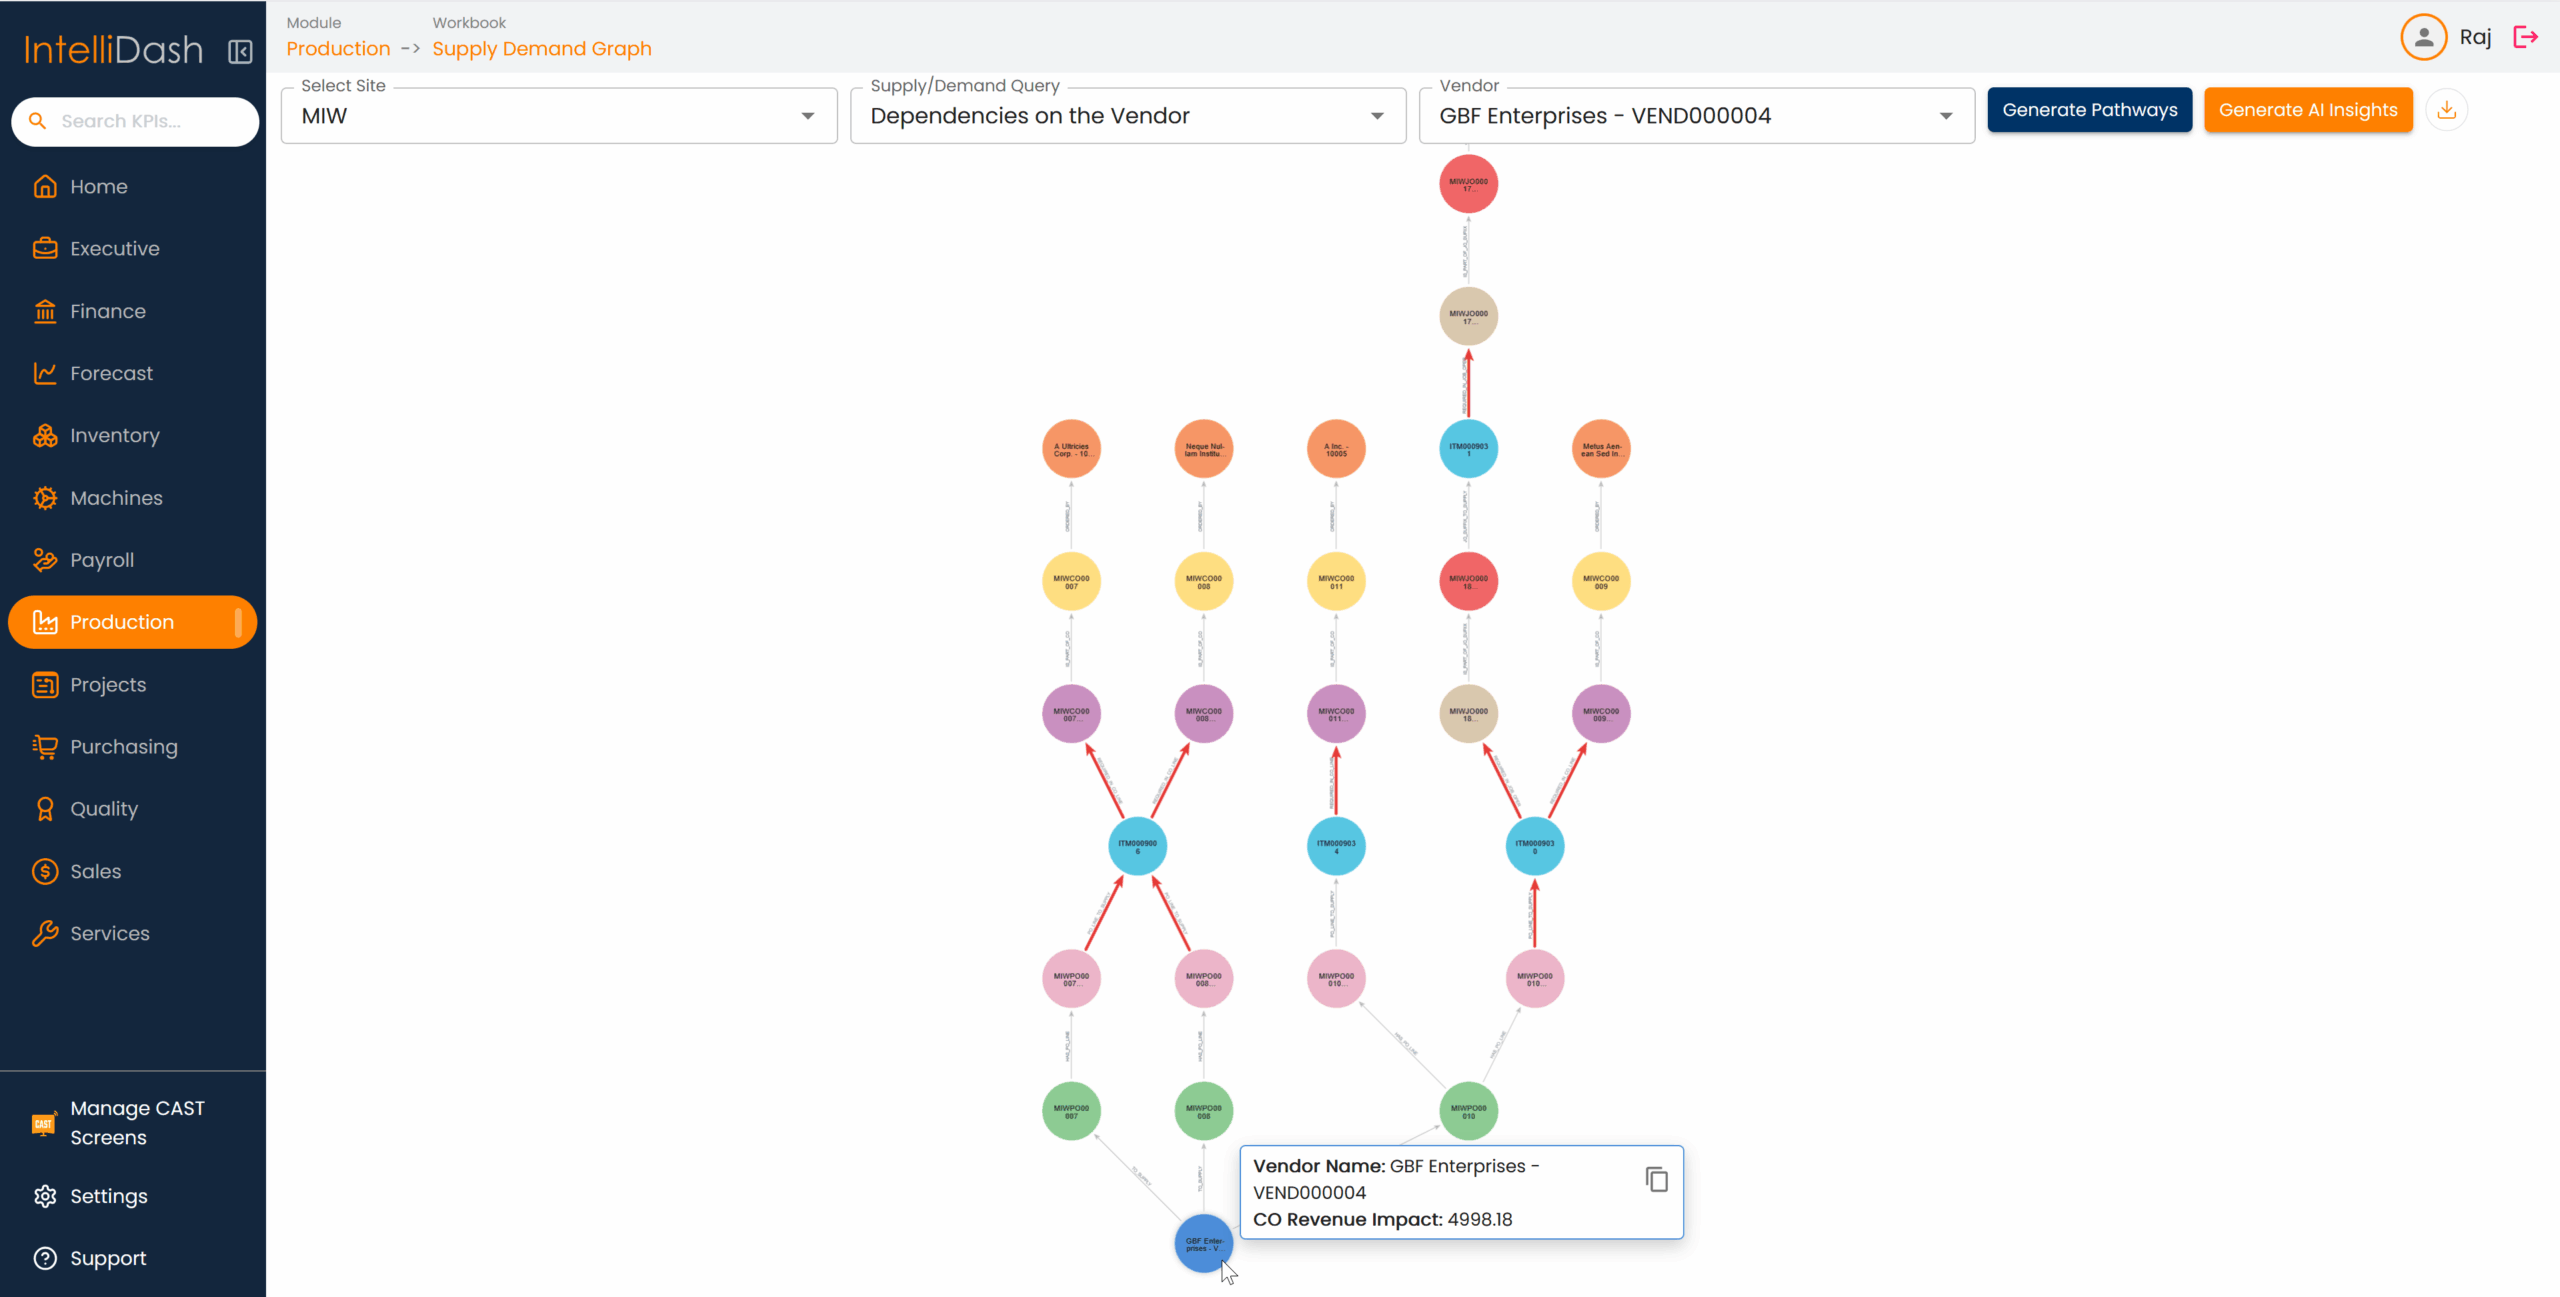This screenshot has width=2560, height=1297.
Task: Copy vendor tooltip info with copy icon
Action: pos(1656,1180)
